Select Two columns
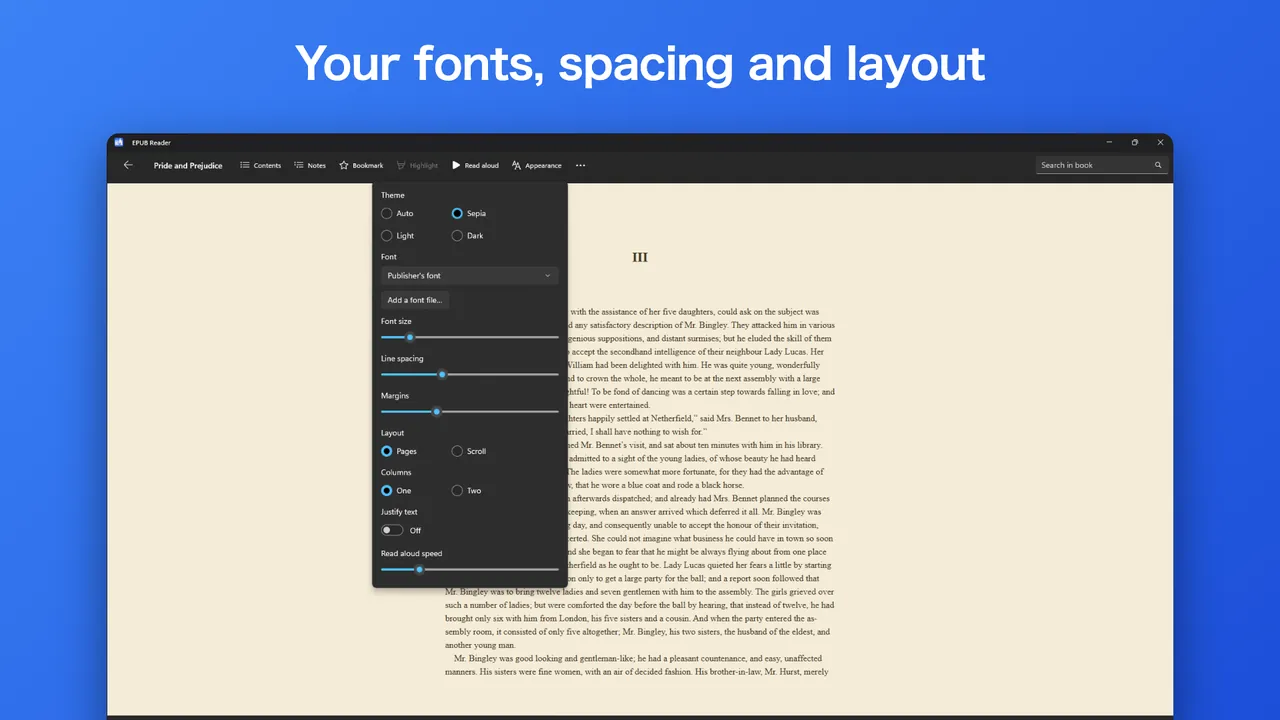The height and width of the screenshot is (720, 1280). (466, 491)
